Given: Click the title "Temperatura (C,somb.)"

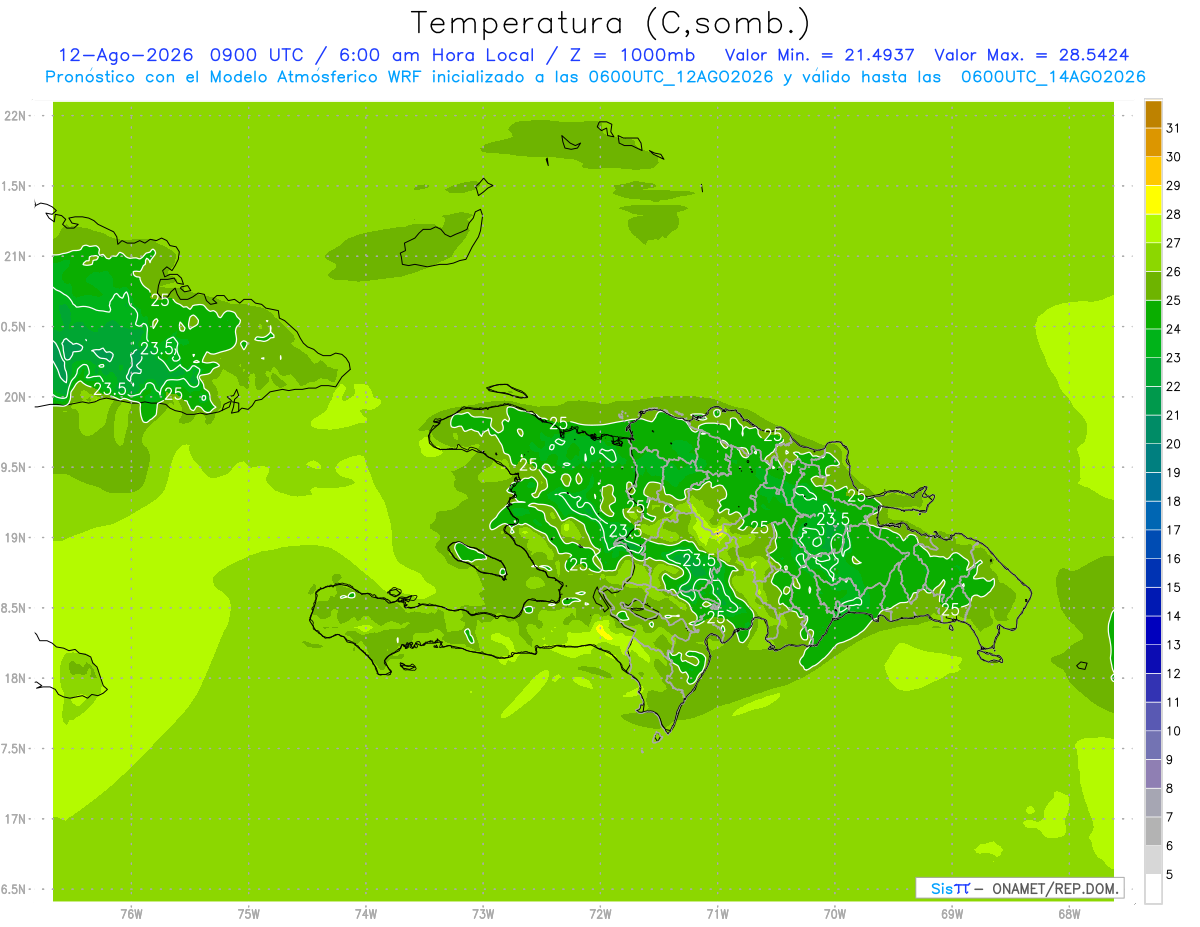Looking at the screenshot, I should coord(610,23).
